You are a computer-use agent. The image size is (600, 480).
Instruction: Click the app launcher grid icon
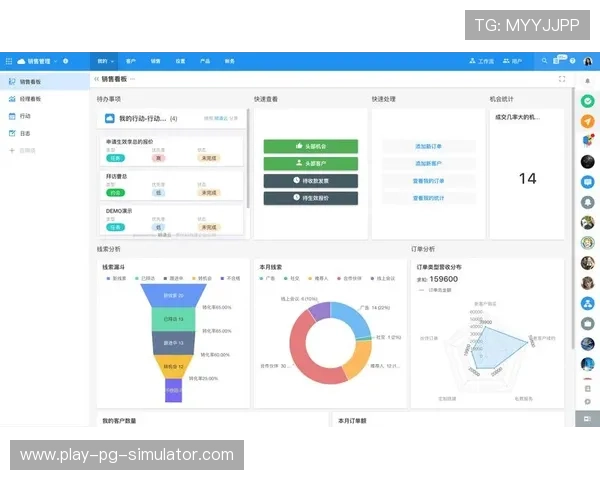coord(8,61)
